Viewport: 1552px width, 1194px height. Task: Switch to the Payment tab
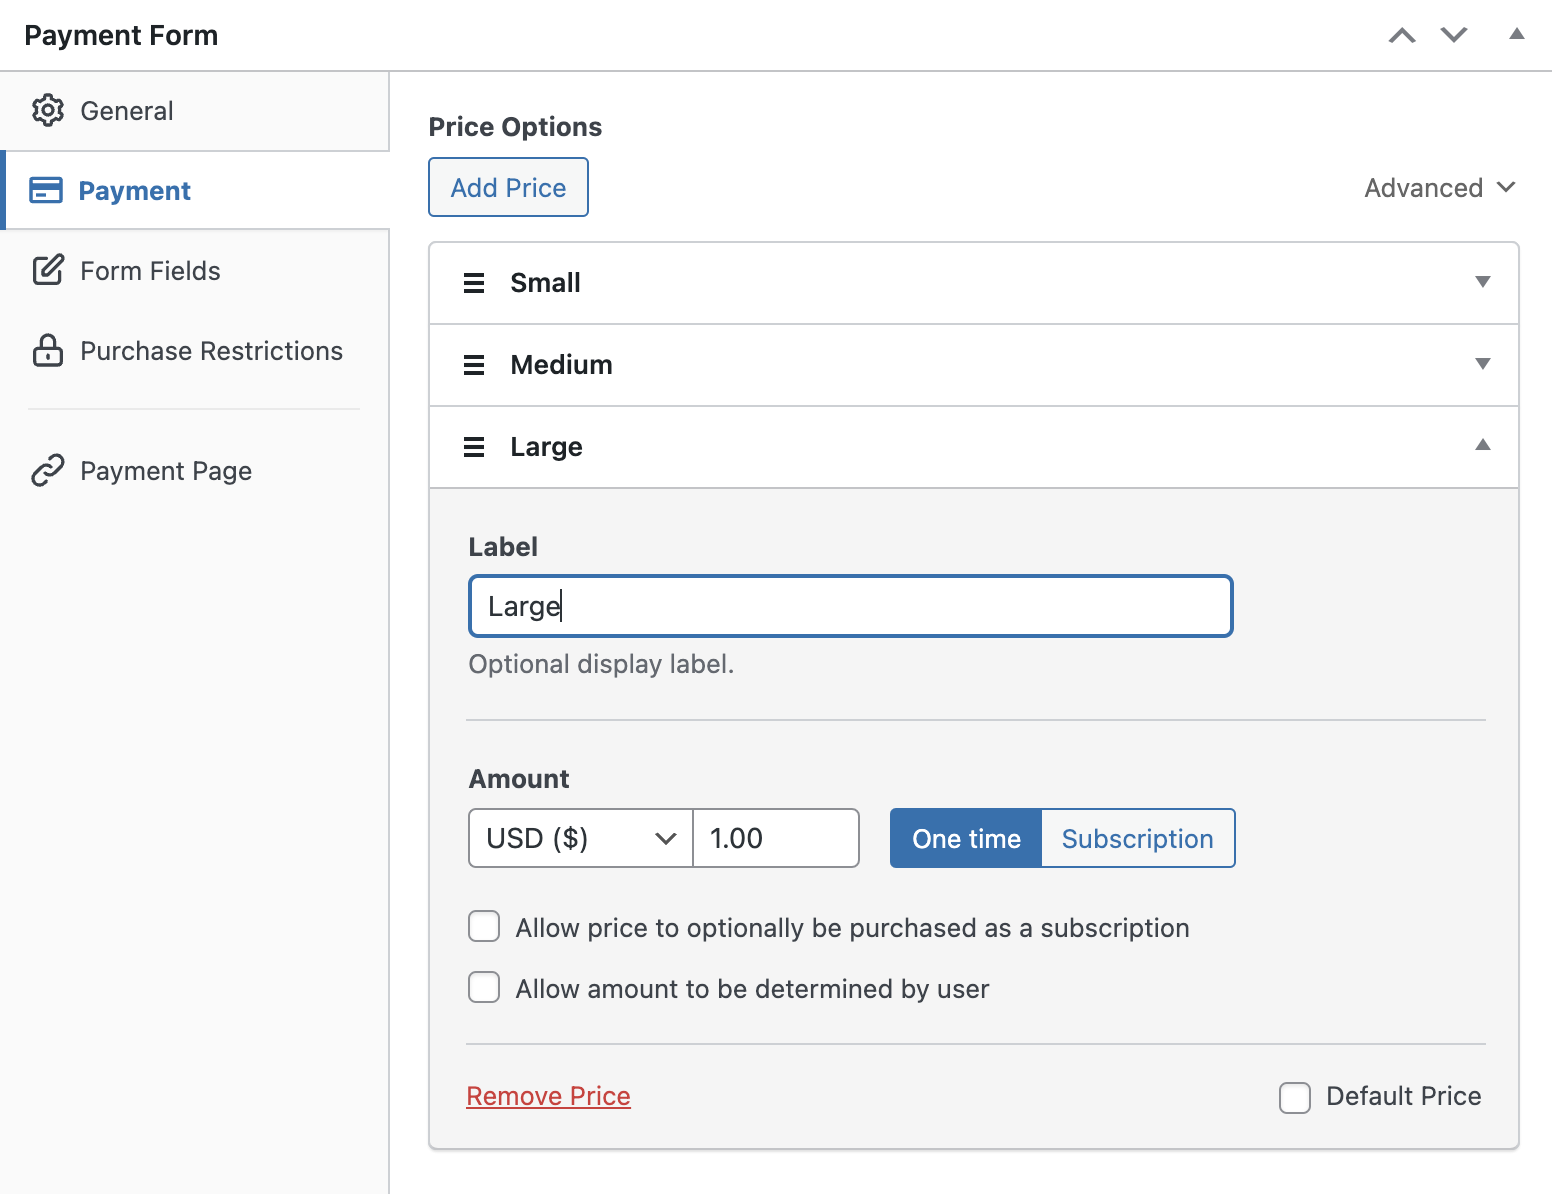click(134, 190)
